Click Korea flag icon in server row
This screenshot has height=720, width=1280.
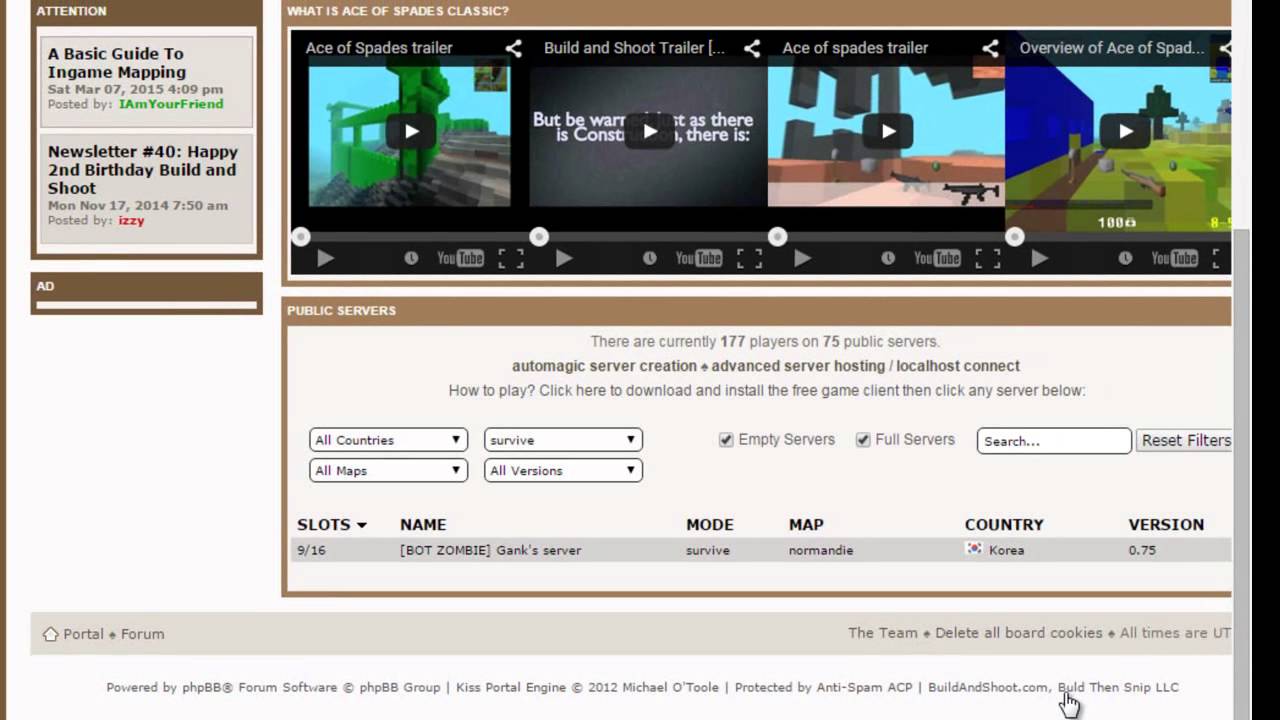click(974, 549)
